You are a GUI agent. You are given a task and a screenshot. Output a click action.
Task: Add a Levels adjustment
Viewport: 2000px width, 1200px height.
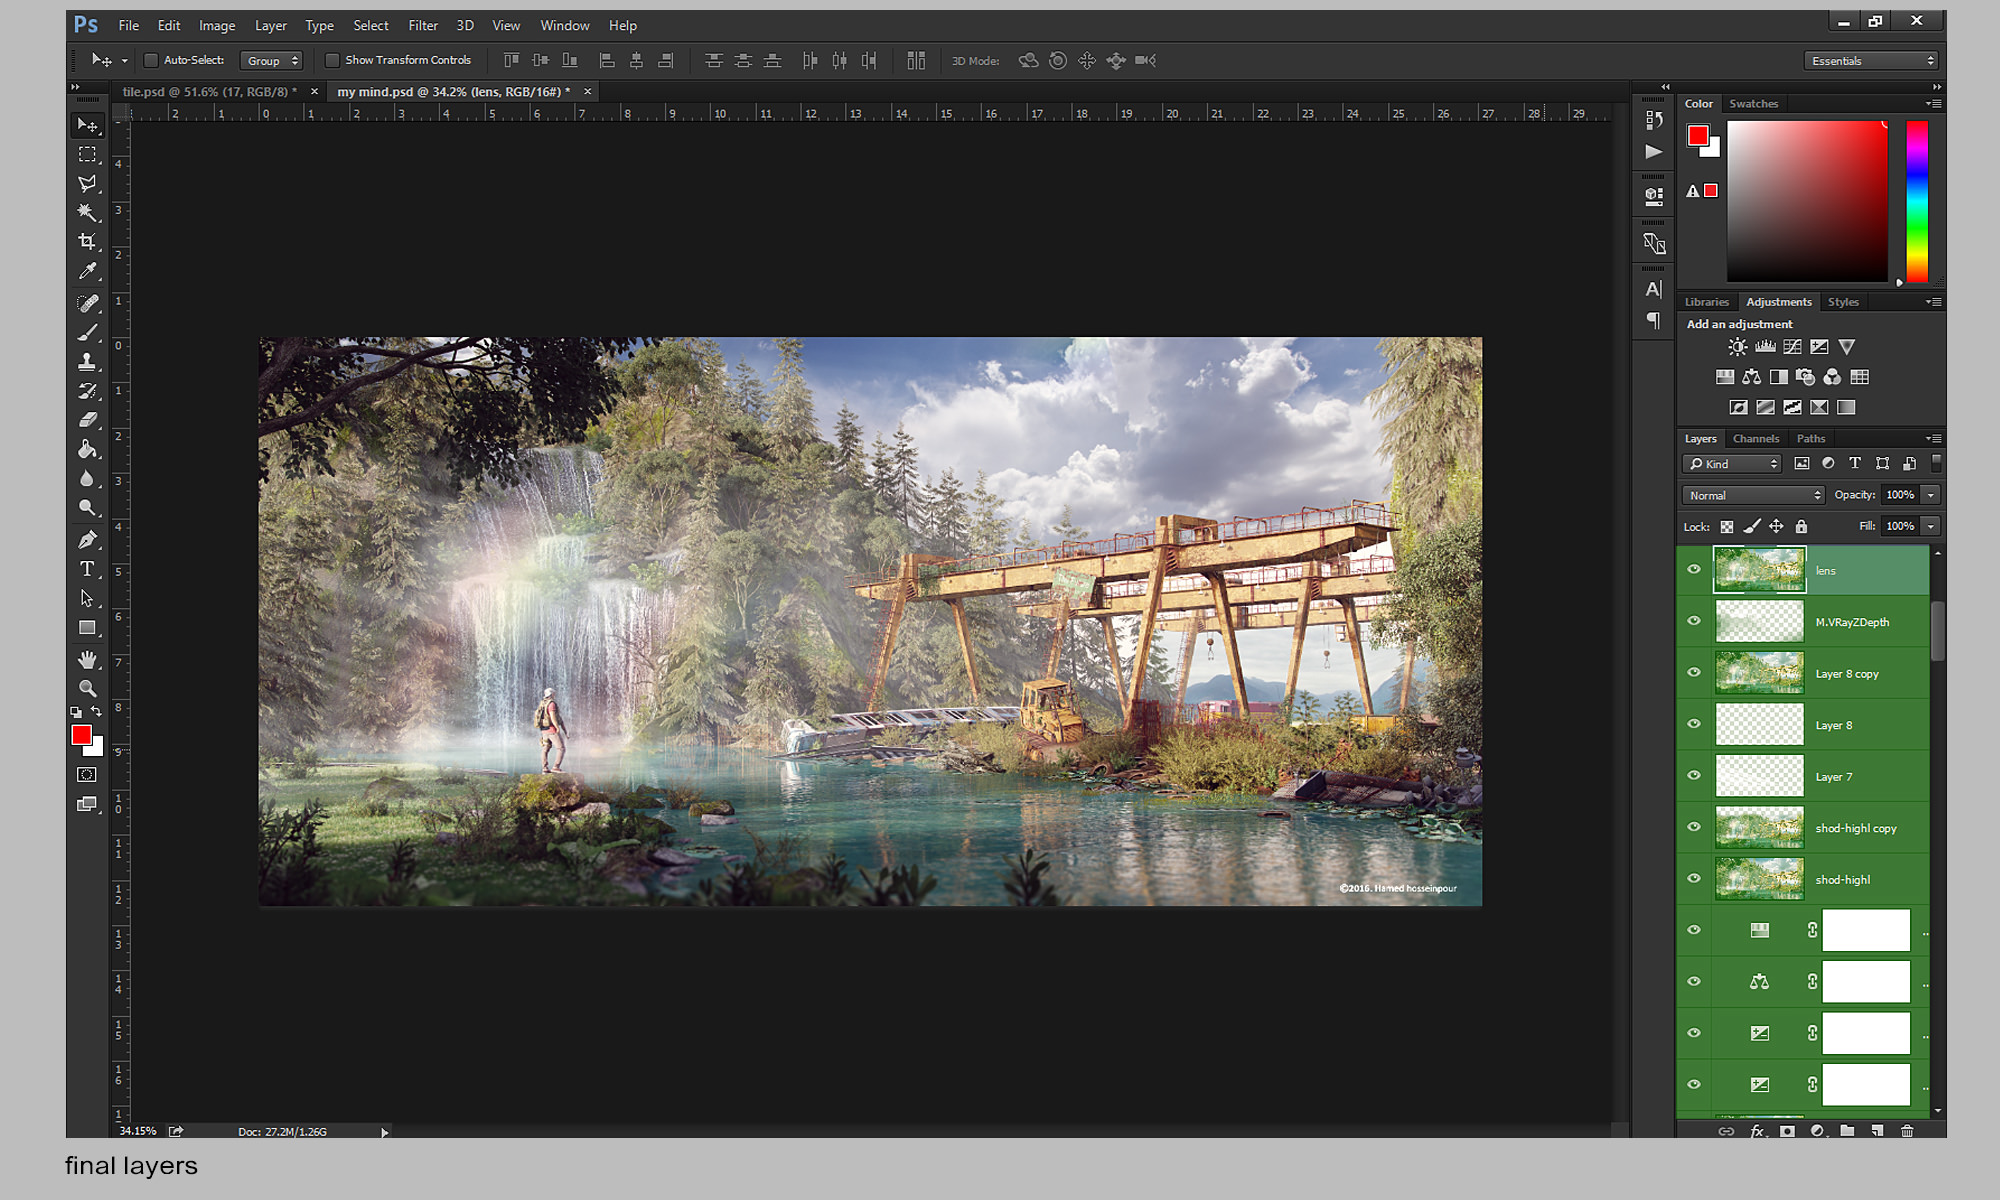[1765, 347]
